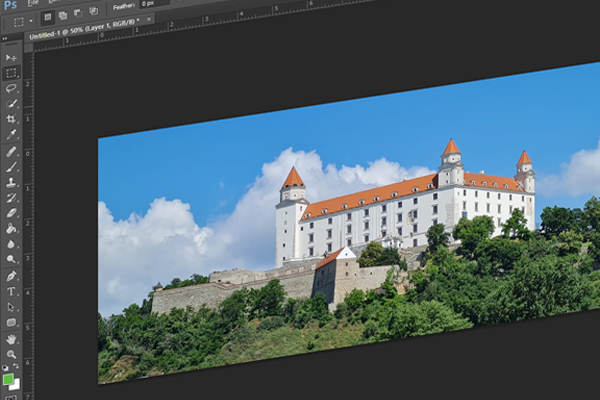Screen dimensions: 600x400
Task: Swap foreground and background colors
Action: click(x=16, y=367)
